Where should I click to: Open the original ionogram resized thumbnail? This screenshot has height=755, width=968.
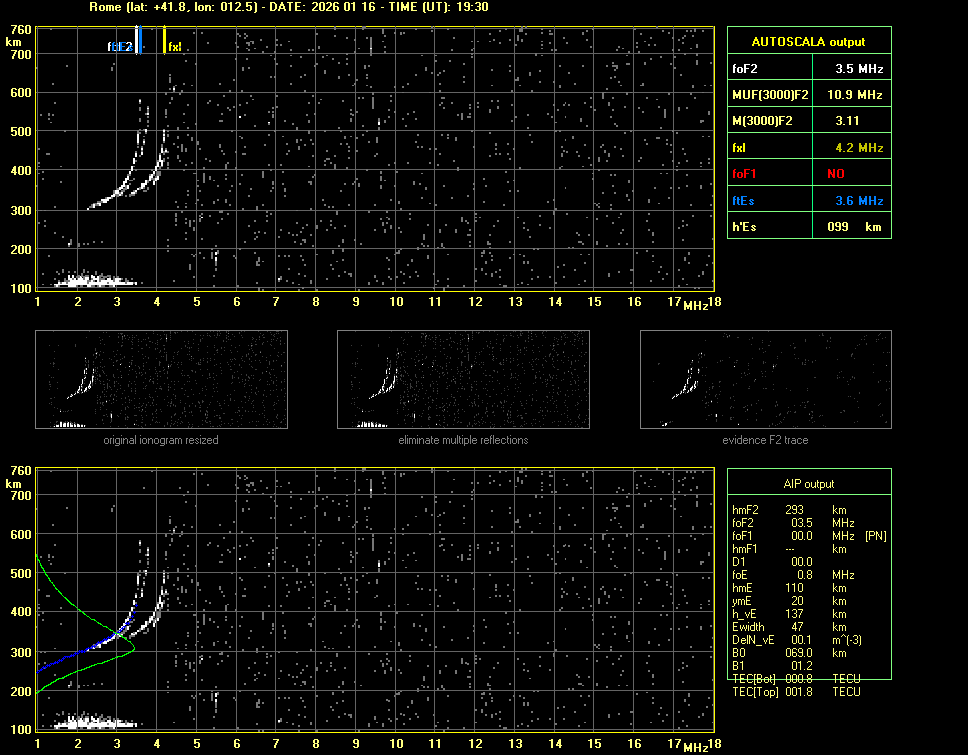[x=161, y=380]
